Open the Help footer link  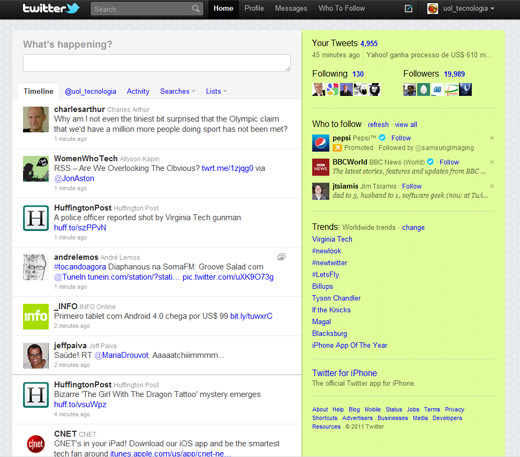tap(338, 410)
